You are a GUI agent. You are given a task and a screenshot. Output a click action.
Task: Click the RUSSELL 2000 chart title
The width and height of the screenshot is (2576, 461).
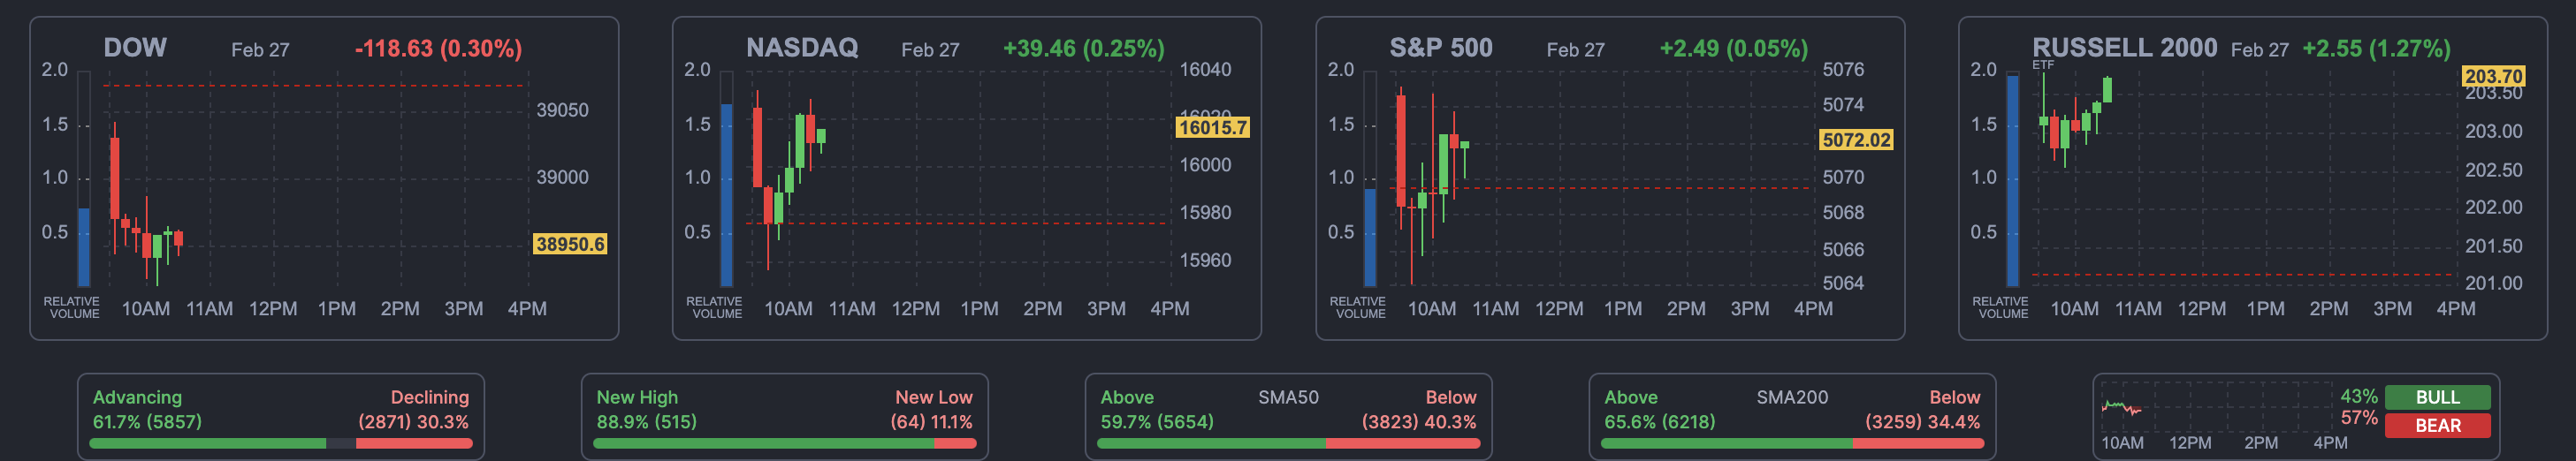(2124, 47)
